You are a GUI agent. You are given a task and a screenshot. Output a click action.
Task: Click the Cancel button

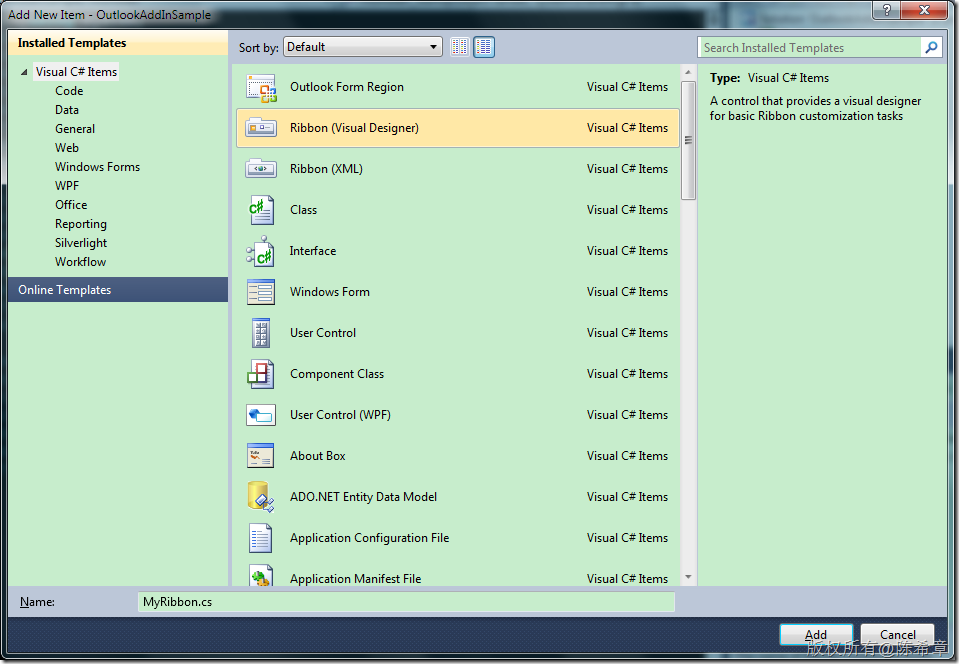click(x=897, y=634)
